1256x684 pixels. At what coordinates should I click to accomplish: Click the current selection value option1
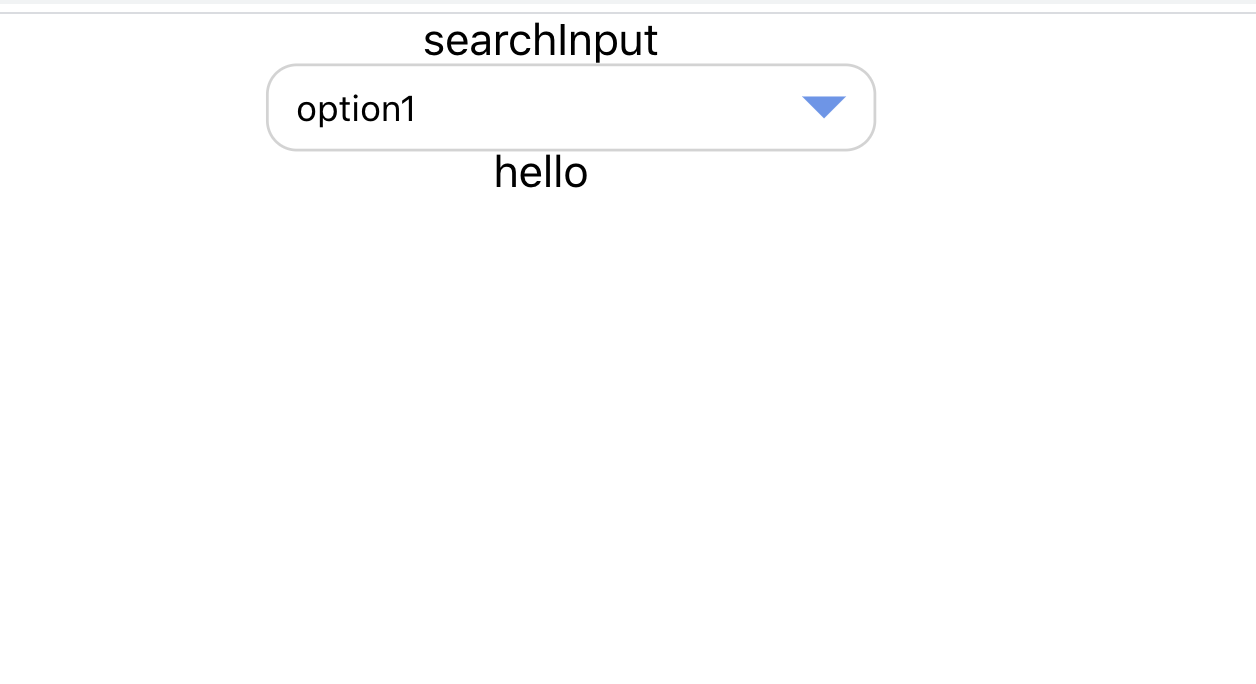pyautogui.click(x=356, y=109)
